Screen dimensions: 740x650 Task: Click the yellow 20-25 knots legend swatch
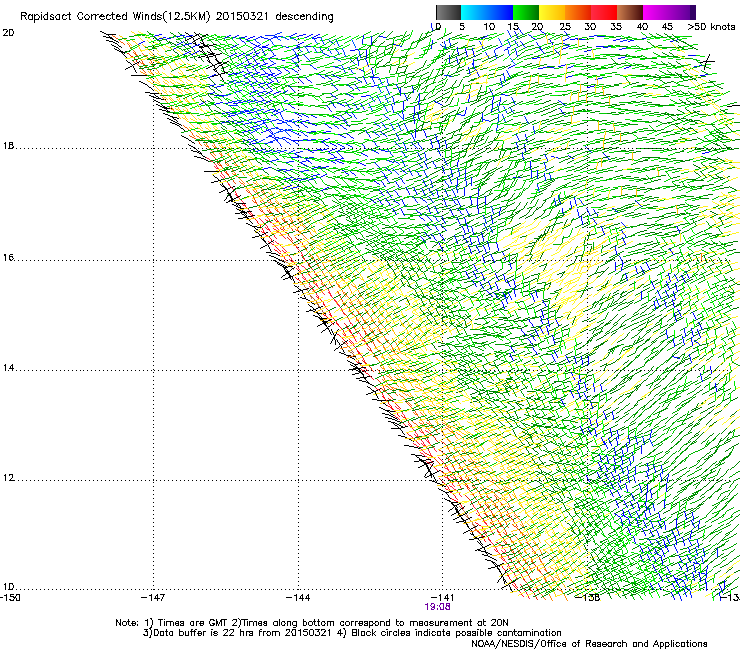point(552,12)
